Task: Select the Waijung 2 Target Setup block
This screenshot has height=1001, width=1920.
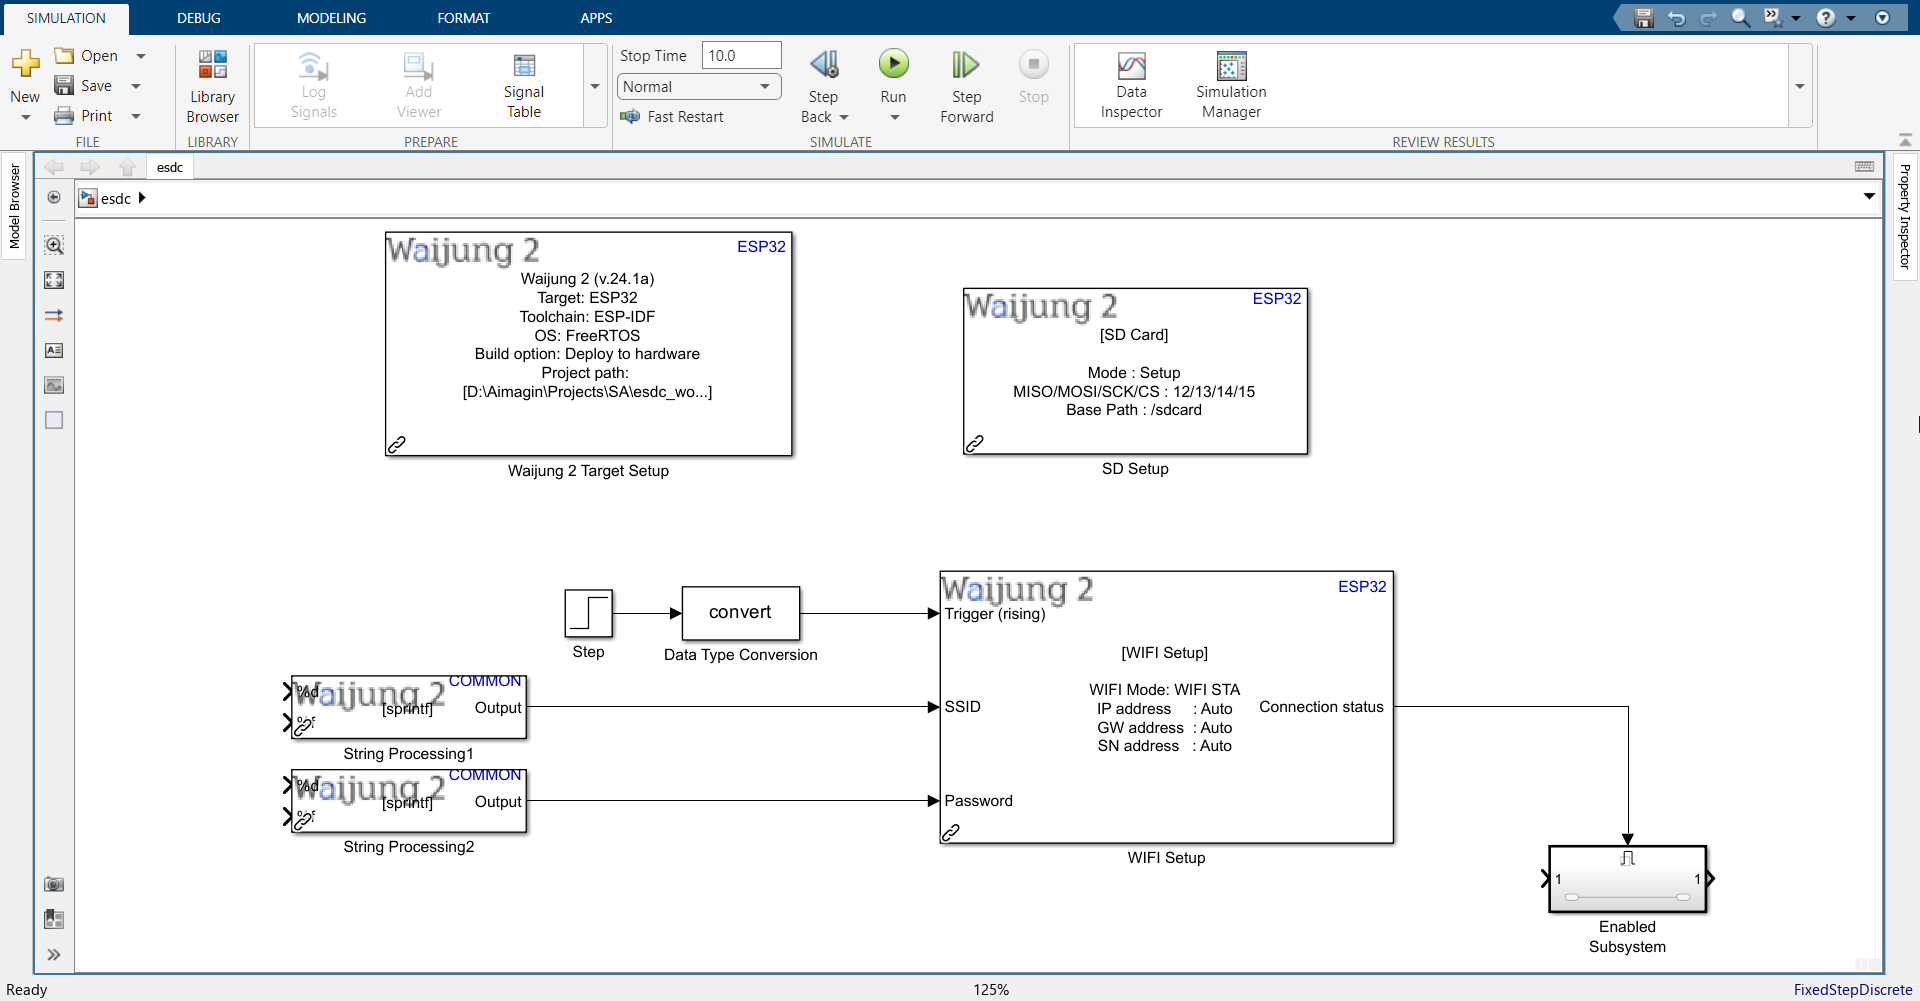Action: coord(588,344)
